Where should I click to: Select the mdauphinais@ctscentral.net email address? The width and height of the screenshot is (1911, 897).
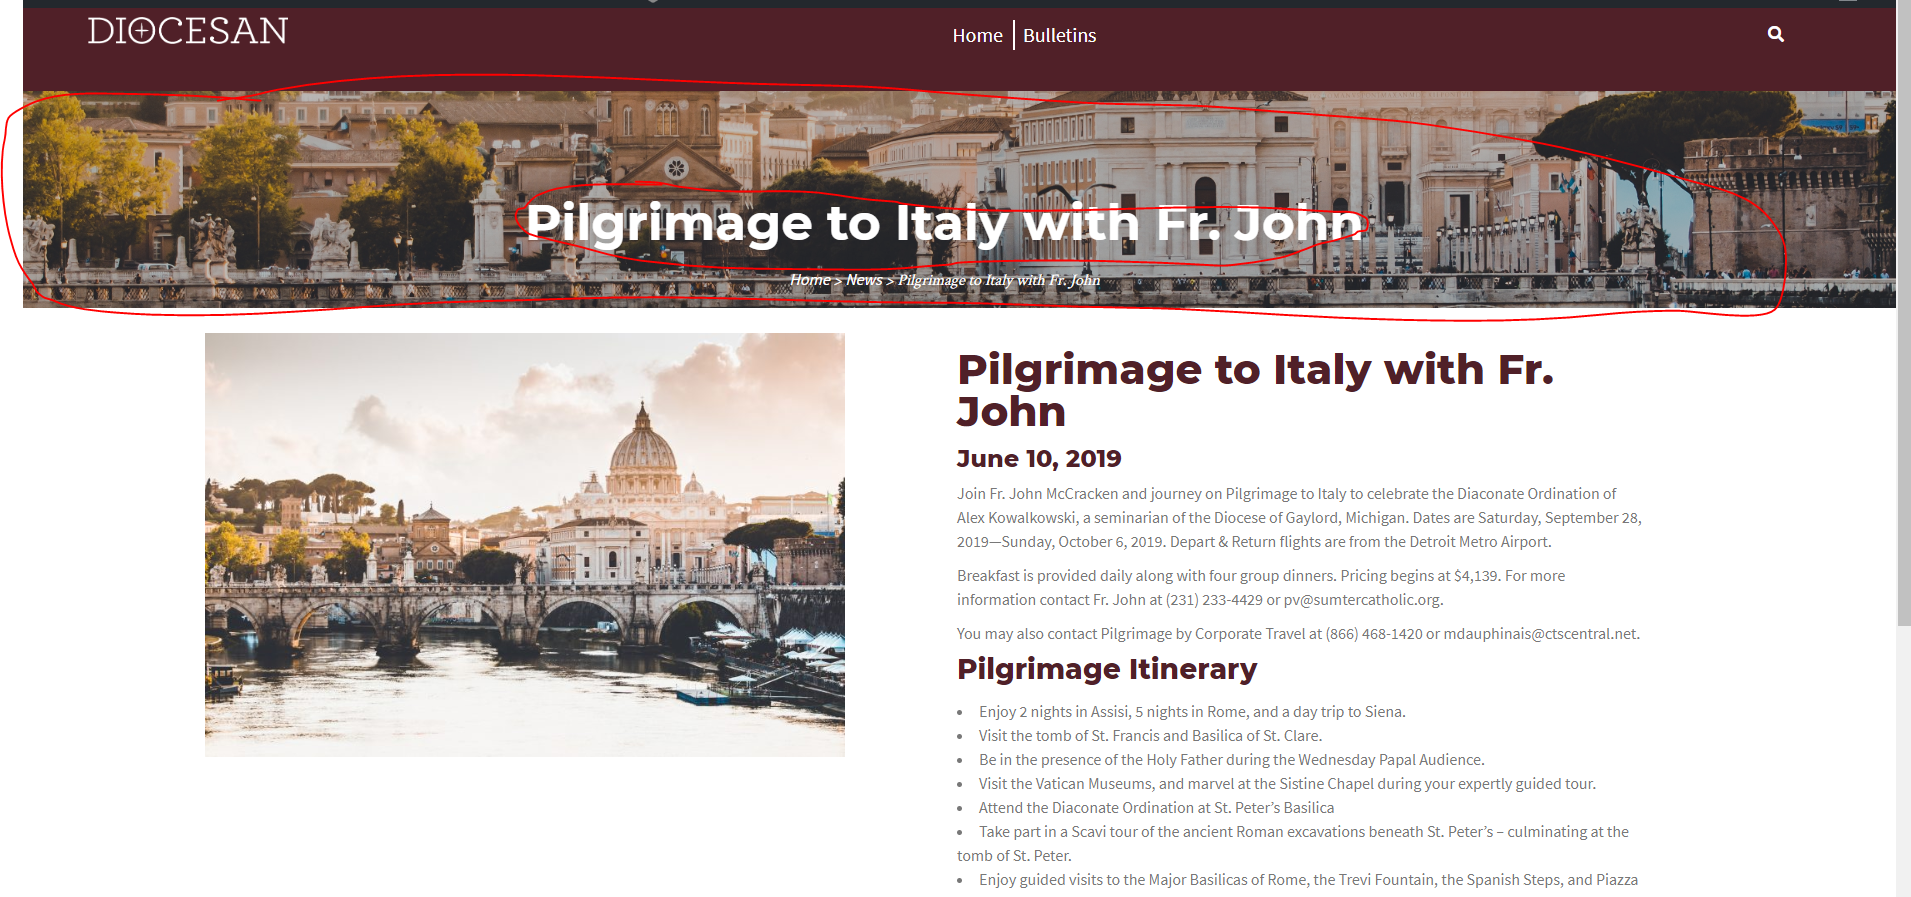(1540, 634)
